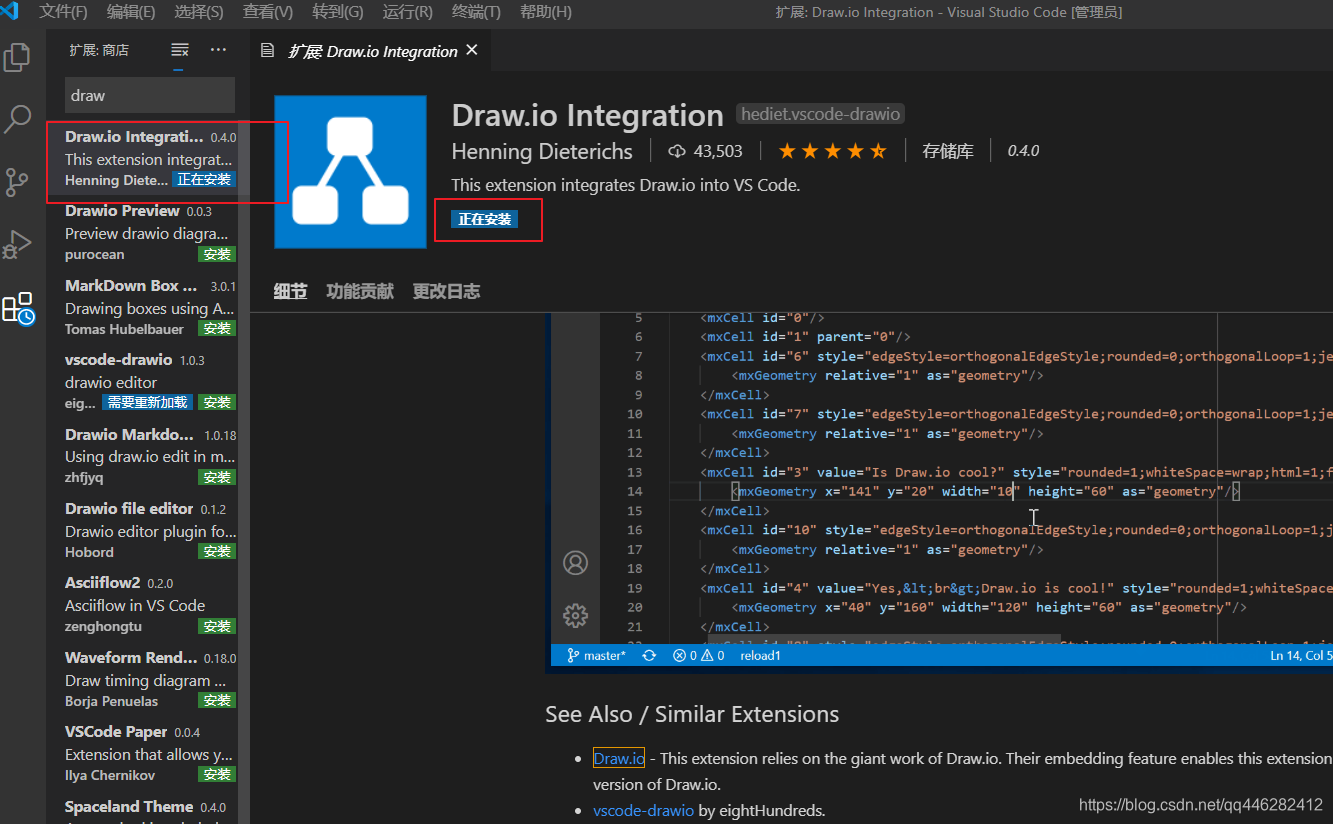
Task: Install the vscode-drawio extension
Action: tap(217, 402)
